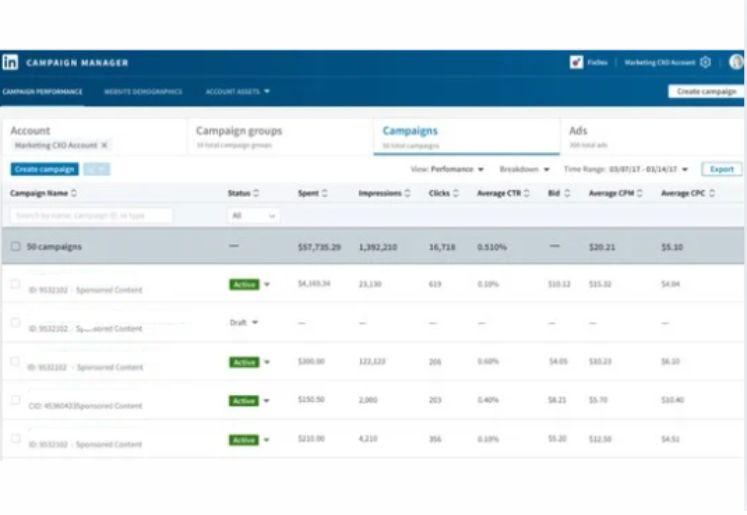The height and width of the screenshot is (515, 747).
Task: Switch to Website Demographics tab
Action: 143,91
